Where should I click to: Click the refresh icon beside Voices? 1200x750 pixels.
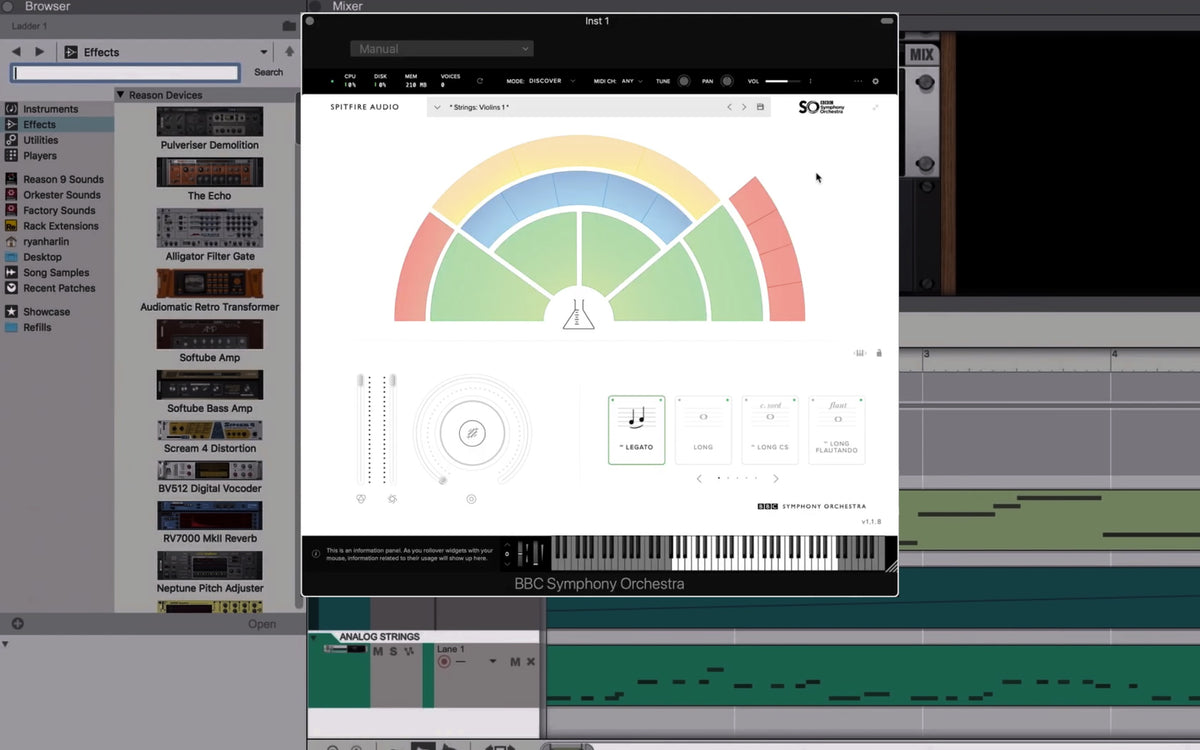point(480,81)
